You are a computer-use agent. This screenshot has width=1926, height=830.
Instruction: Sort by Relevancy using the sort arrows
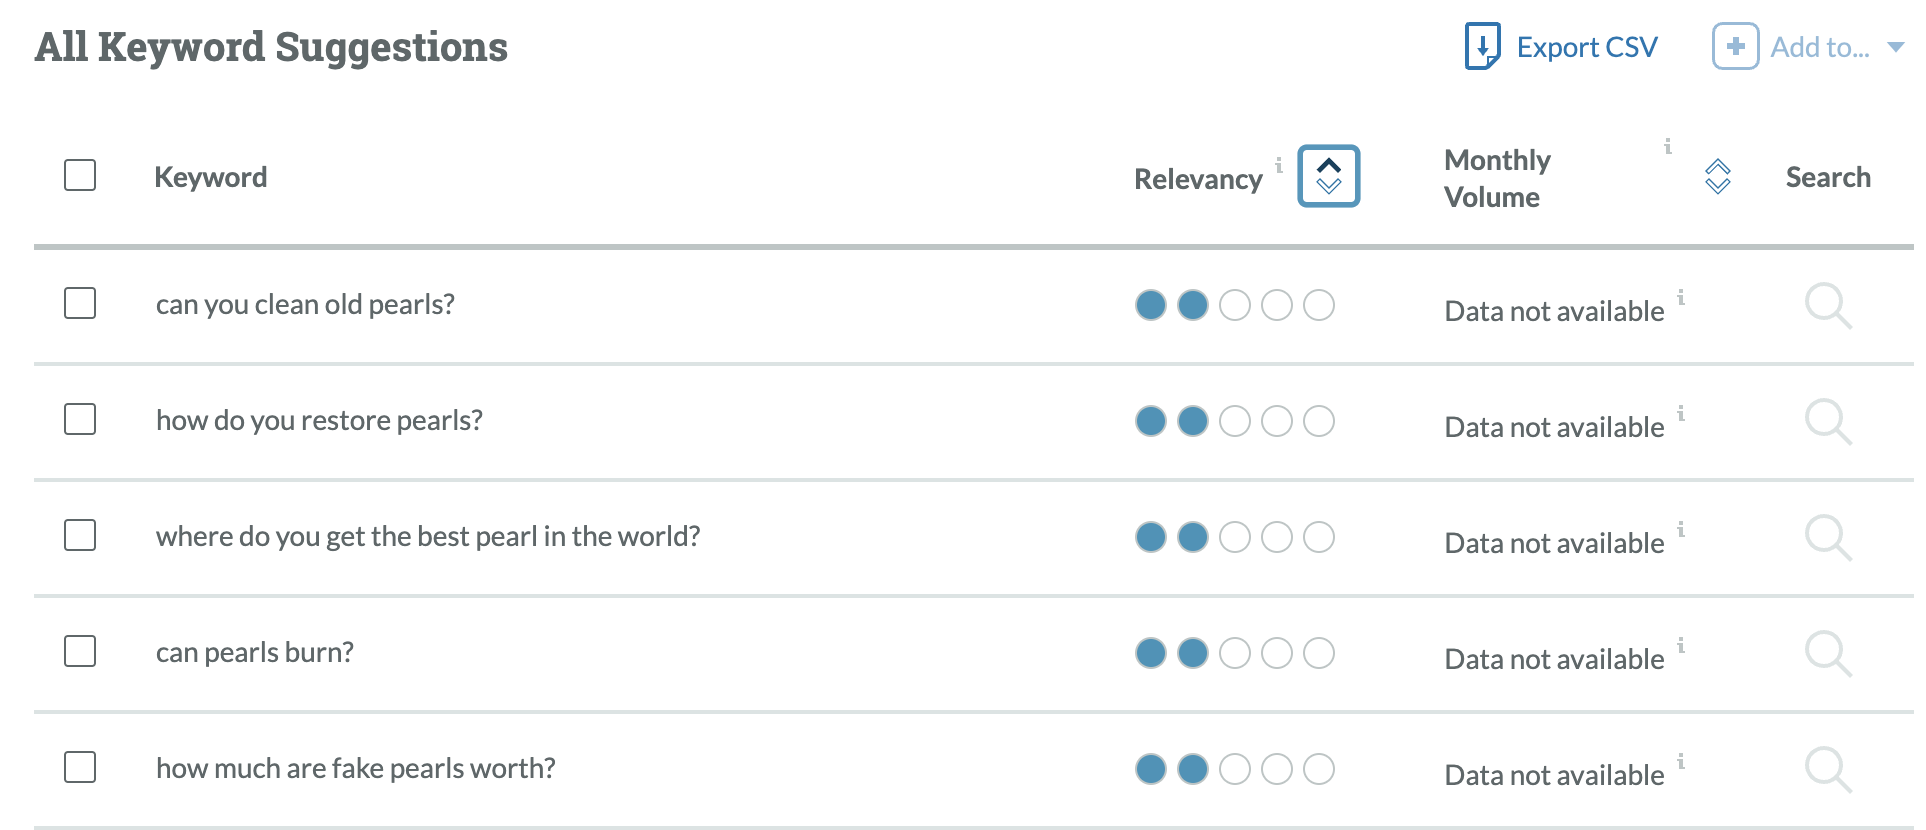[x=1328, y=176]
